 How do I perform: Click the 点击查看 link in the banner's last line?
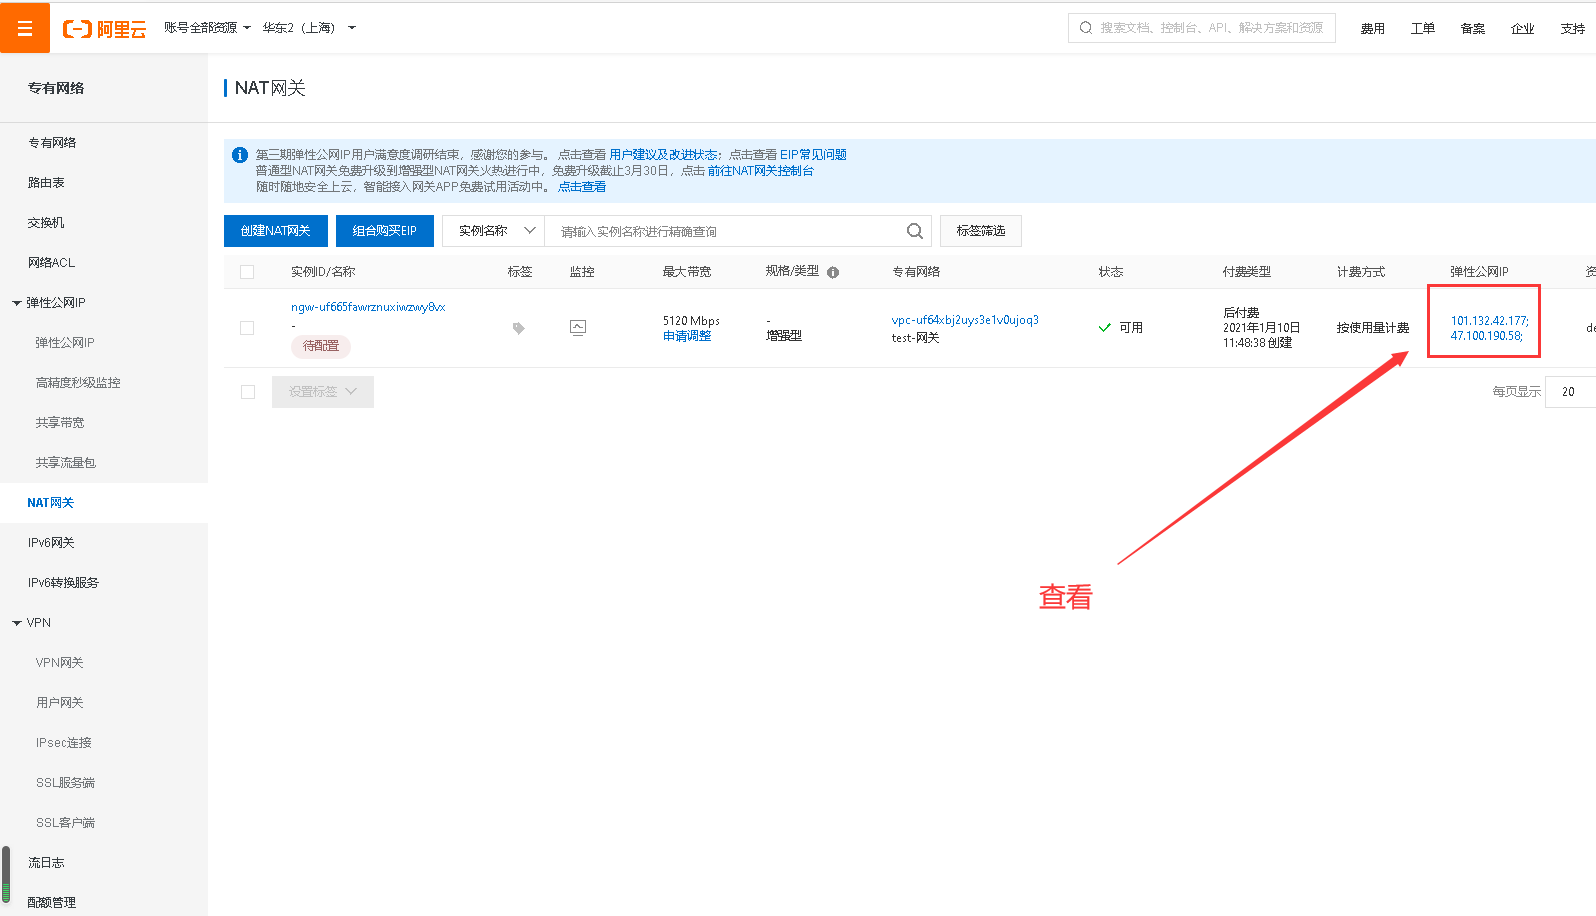click(582, 187)
